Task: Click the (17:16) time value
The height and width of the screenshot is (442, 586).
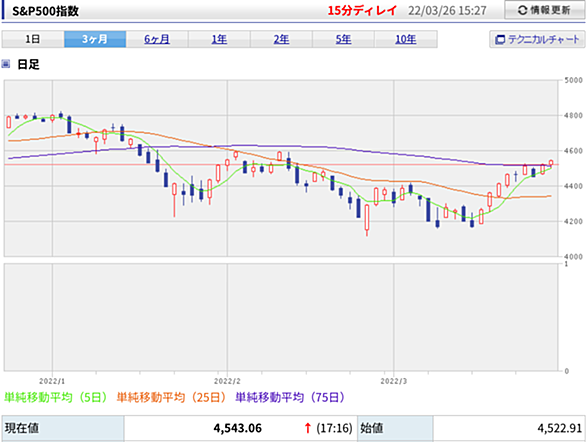Action: click(x=334, y=428)
